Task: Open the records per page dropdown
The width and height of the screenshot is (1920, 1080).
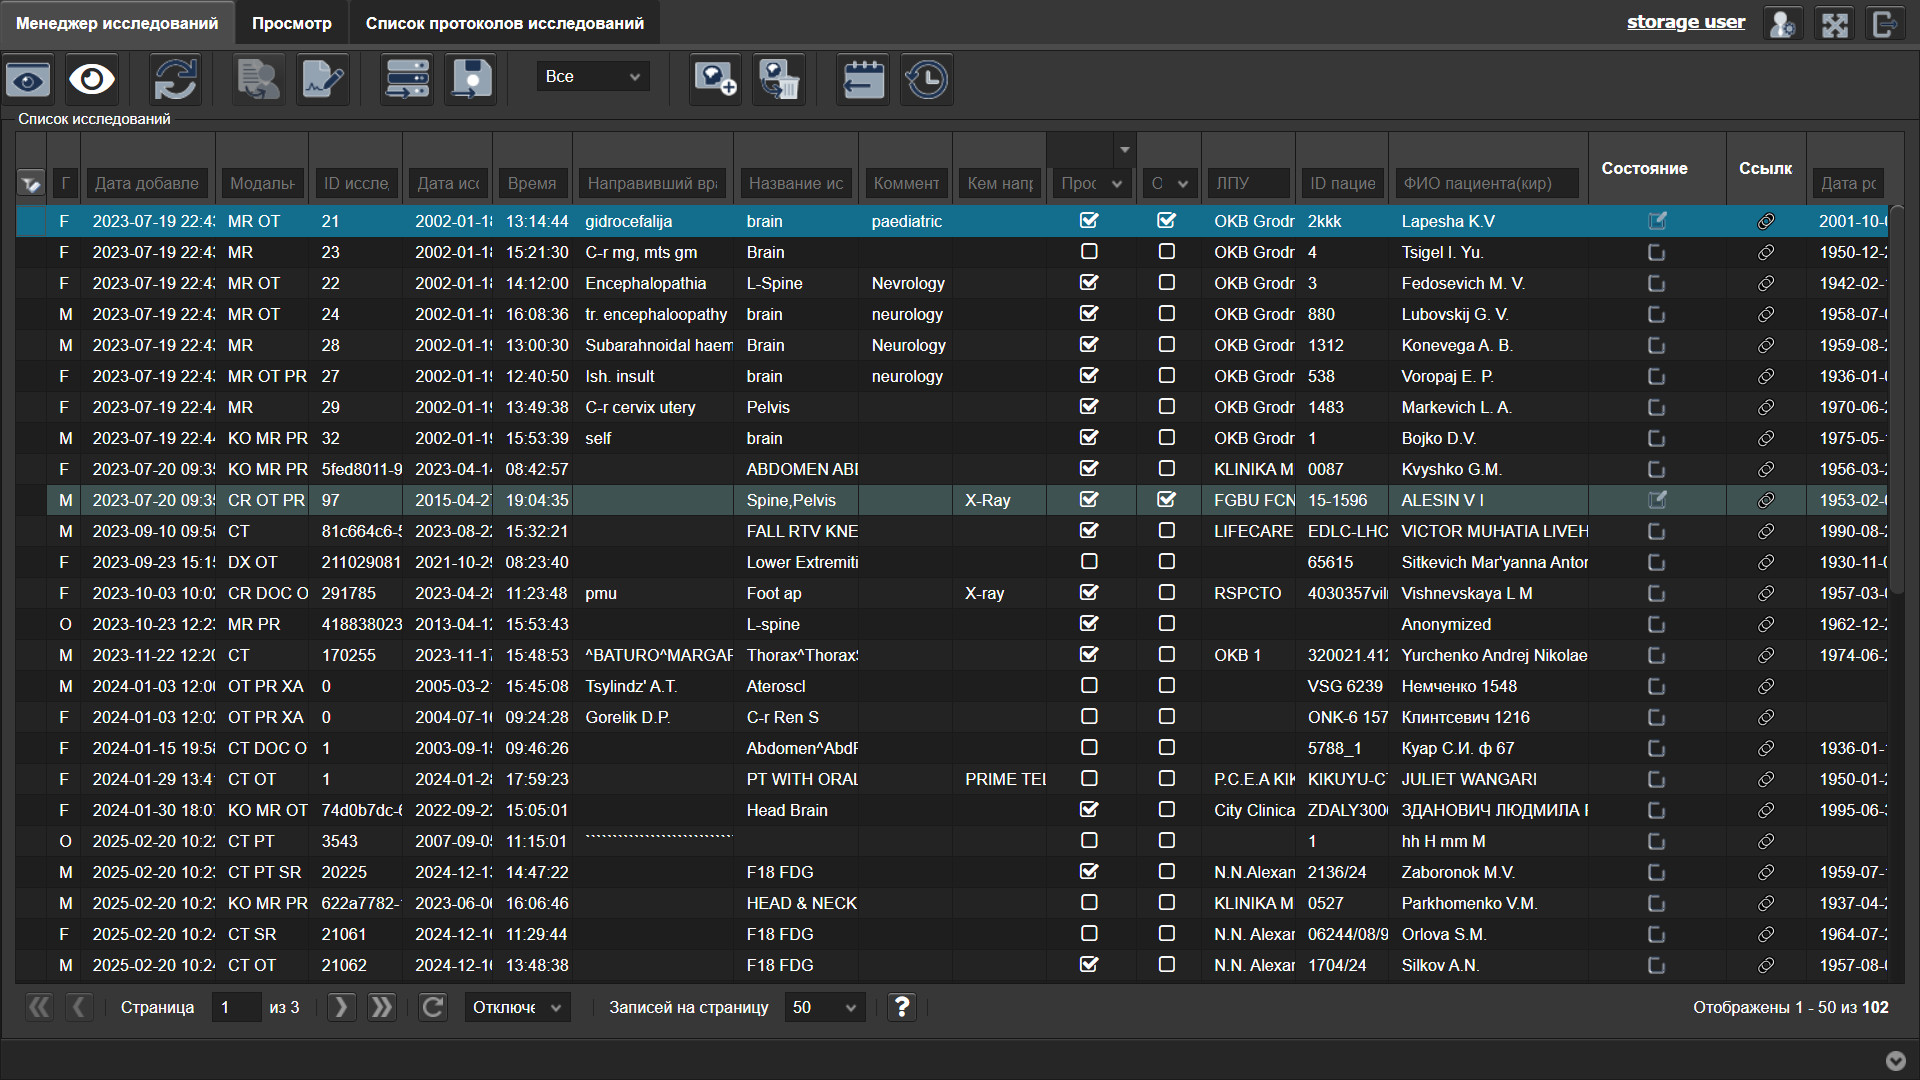Action: tap(824, 1007)
